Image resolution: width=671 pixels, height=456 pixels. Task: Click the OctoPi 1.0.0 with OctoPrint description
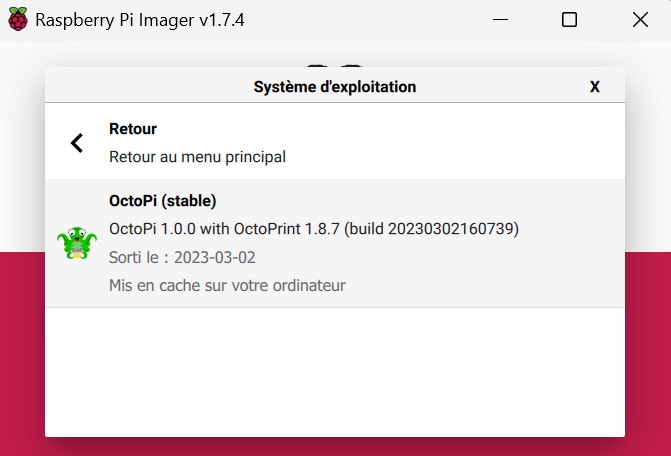coord(314,229)
